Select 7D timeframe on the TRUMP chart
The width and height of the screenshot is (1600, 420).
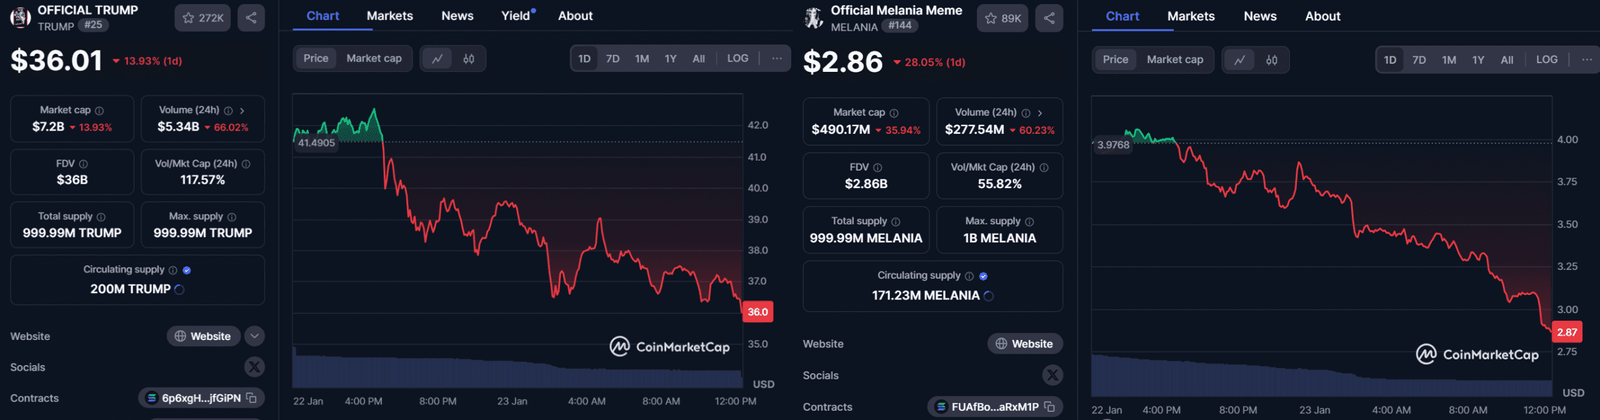click(x=612, y=59)
